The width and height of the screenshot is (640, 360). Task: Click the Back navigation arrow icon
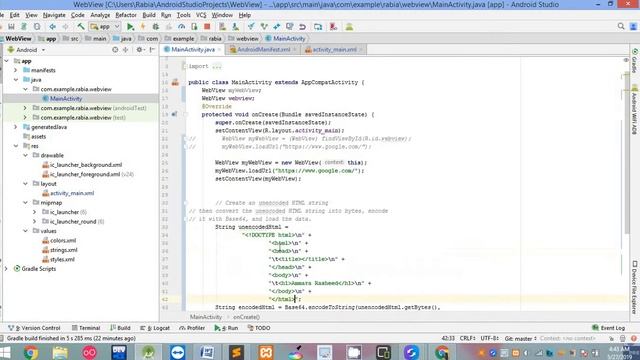click(53, 27)
